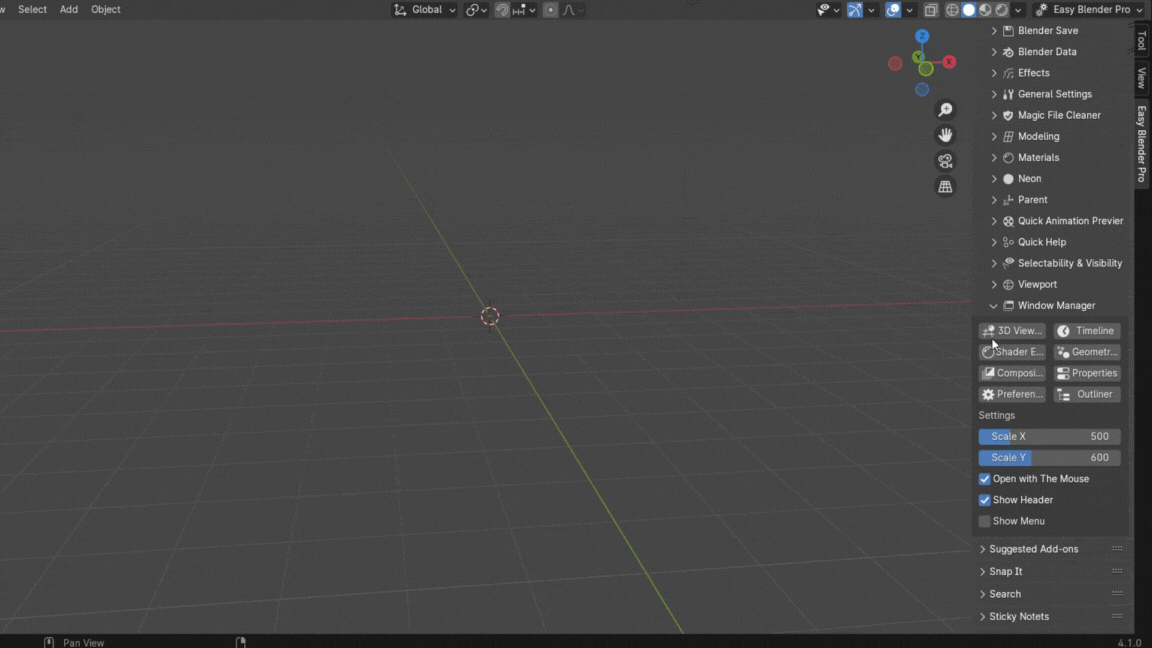Click the pan view hand icon

tap(945, 135)
